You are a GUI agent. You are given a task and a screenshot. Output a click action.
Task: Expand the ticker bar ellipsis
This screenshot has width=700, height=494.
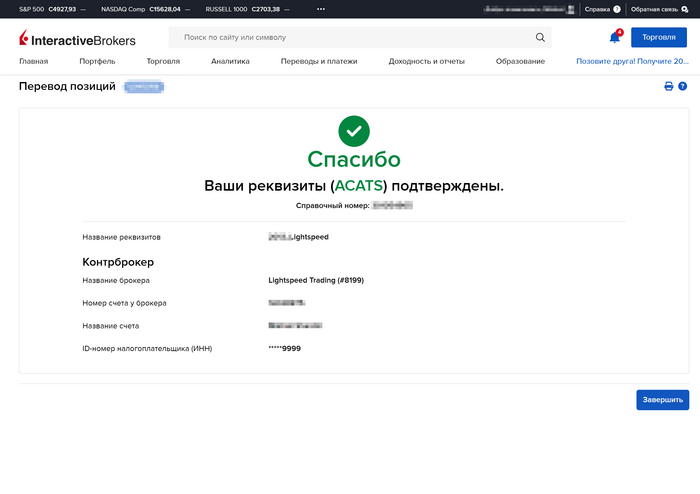click(x=321, y=9)
